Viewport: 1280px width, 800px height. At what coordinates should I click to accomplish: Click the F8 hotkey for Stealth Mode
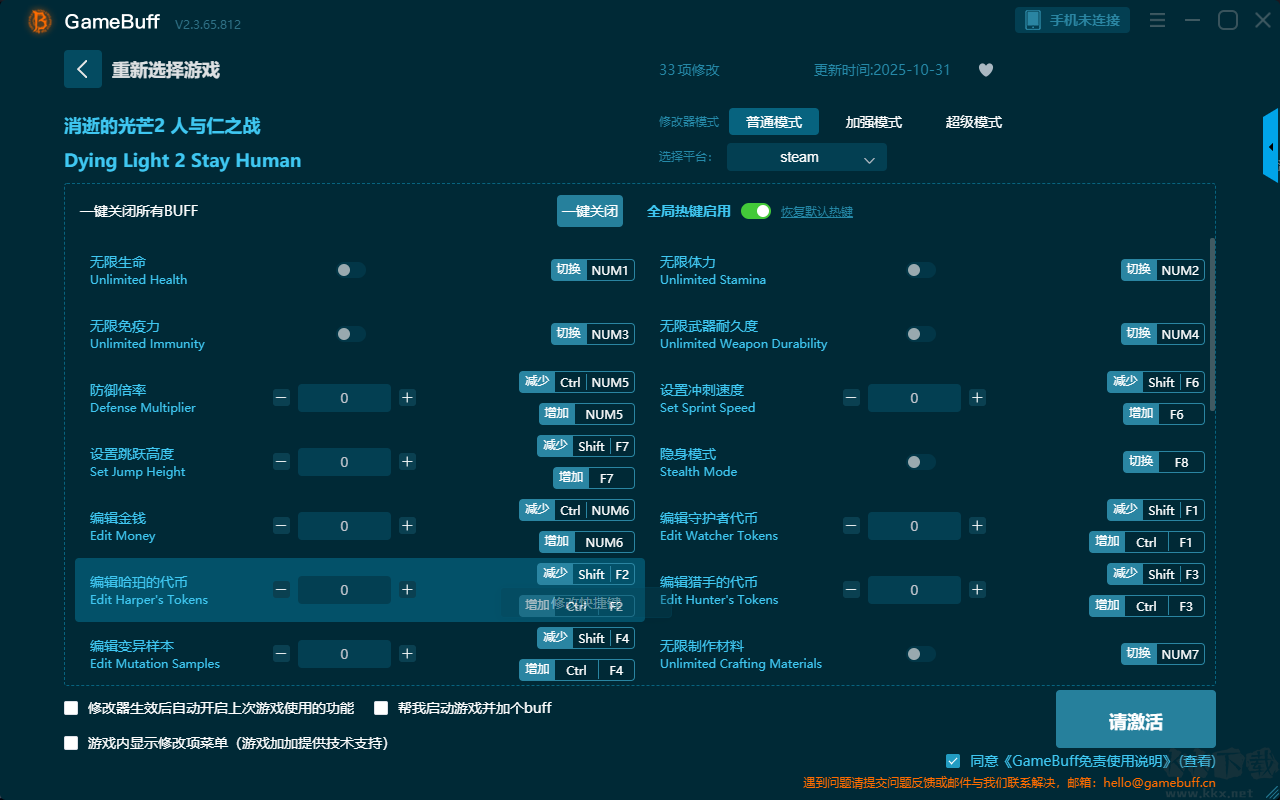click(1163, 462)
